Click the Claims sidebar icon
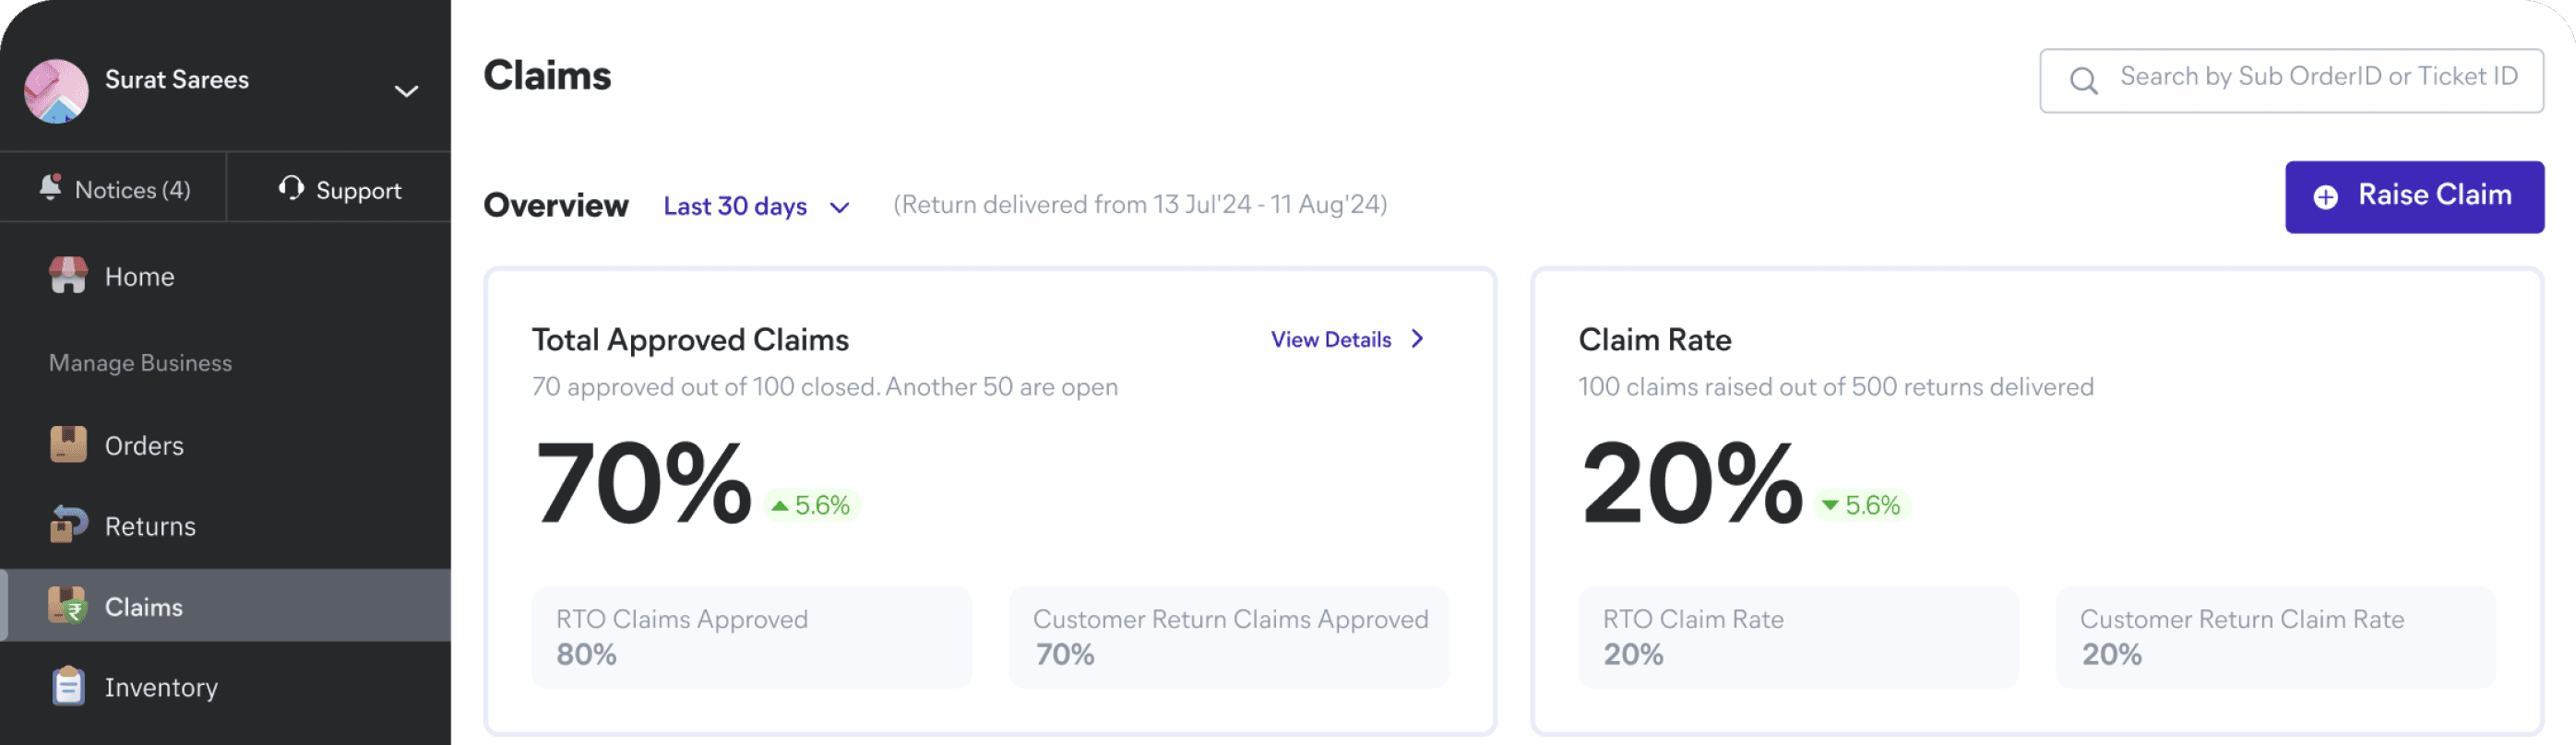Screen dimensions: 2576x745 pyautogui.click(x=68, y=605)
